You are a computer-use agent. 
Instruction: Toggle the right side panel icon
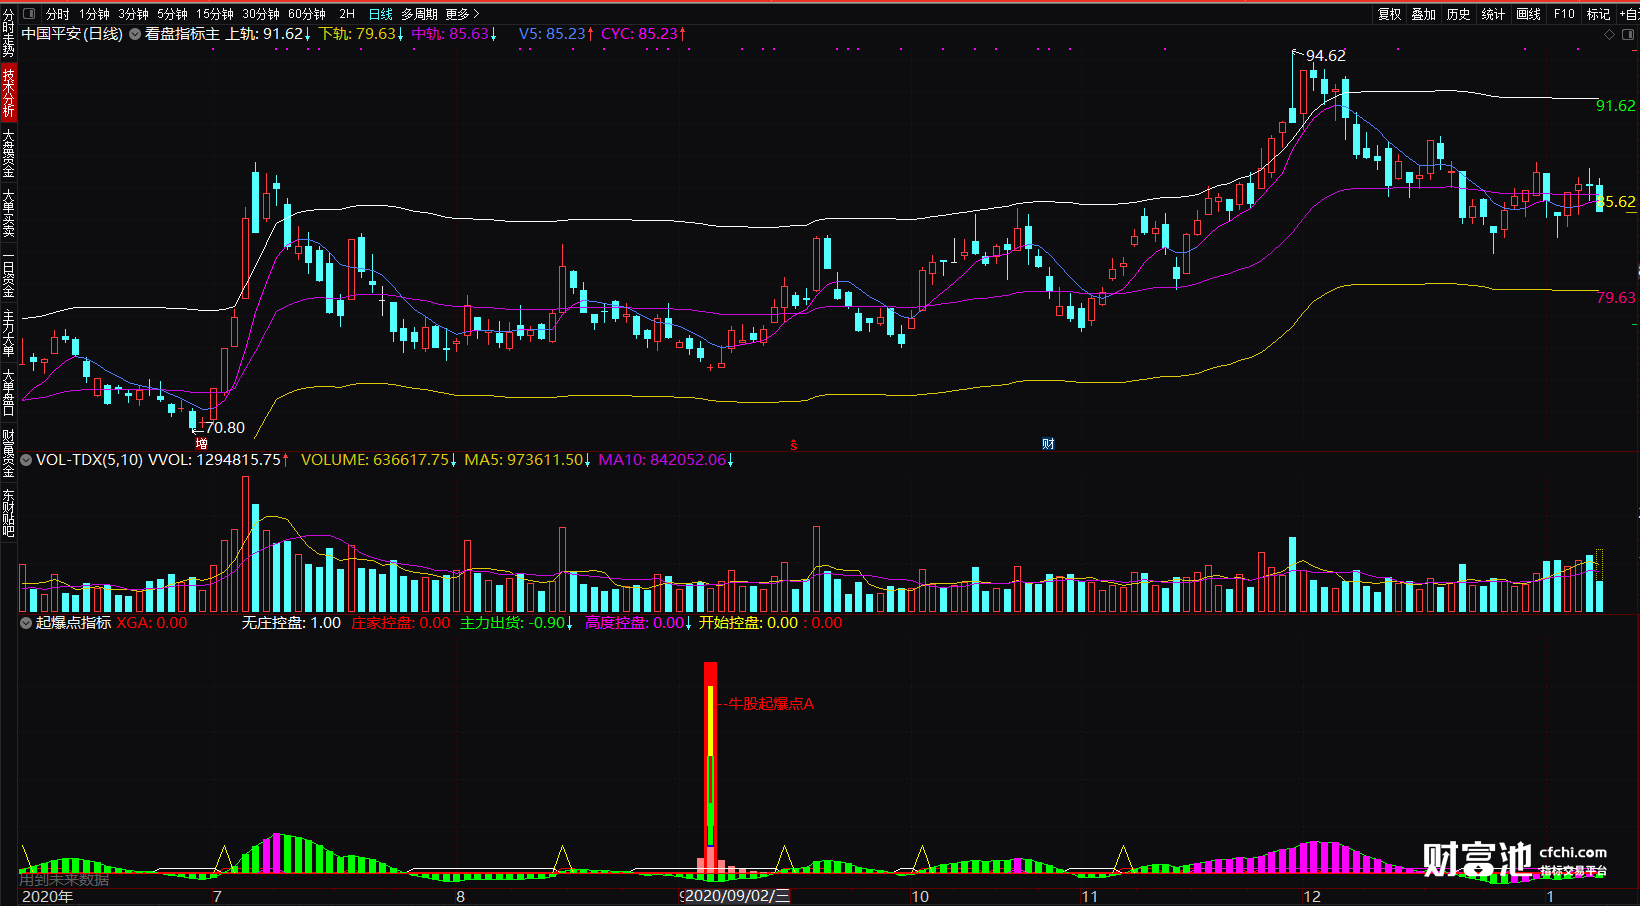[1627, 34]
